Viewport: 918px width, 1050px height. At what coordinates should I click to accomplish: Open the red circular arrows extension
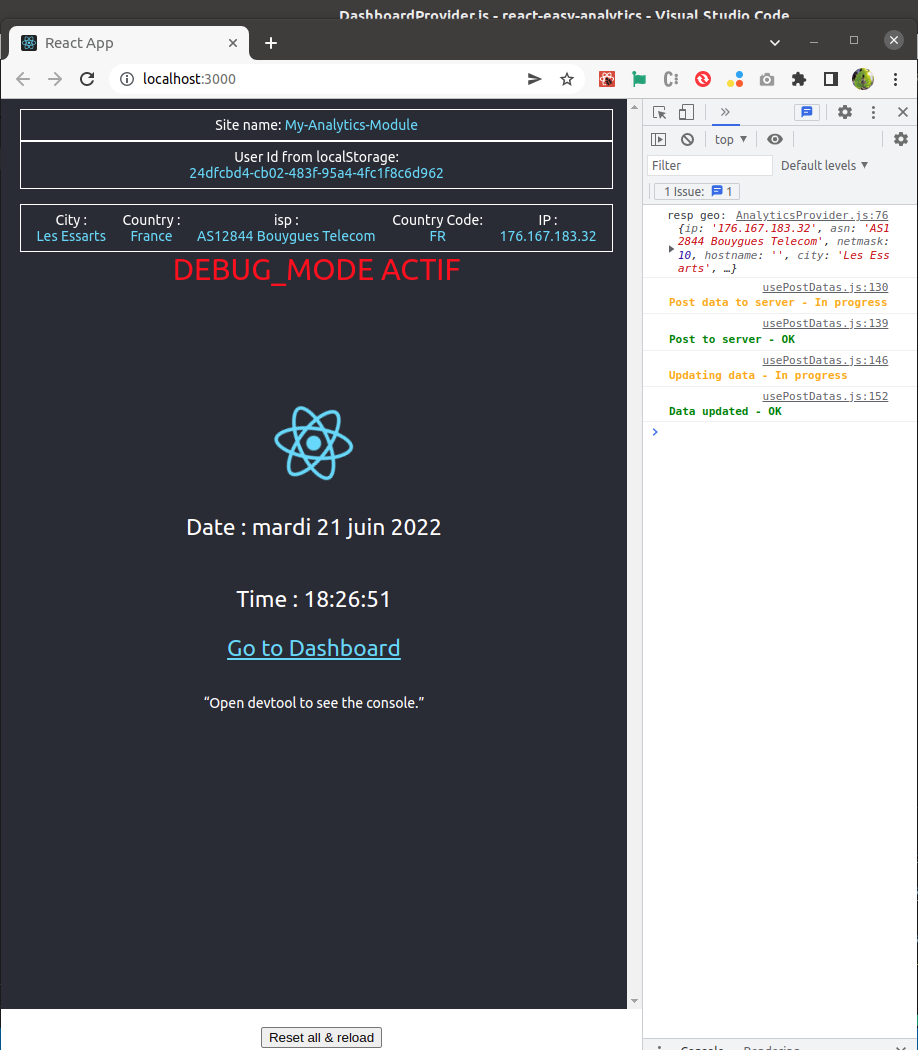[702, 79]
